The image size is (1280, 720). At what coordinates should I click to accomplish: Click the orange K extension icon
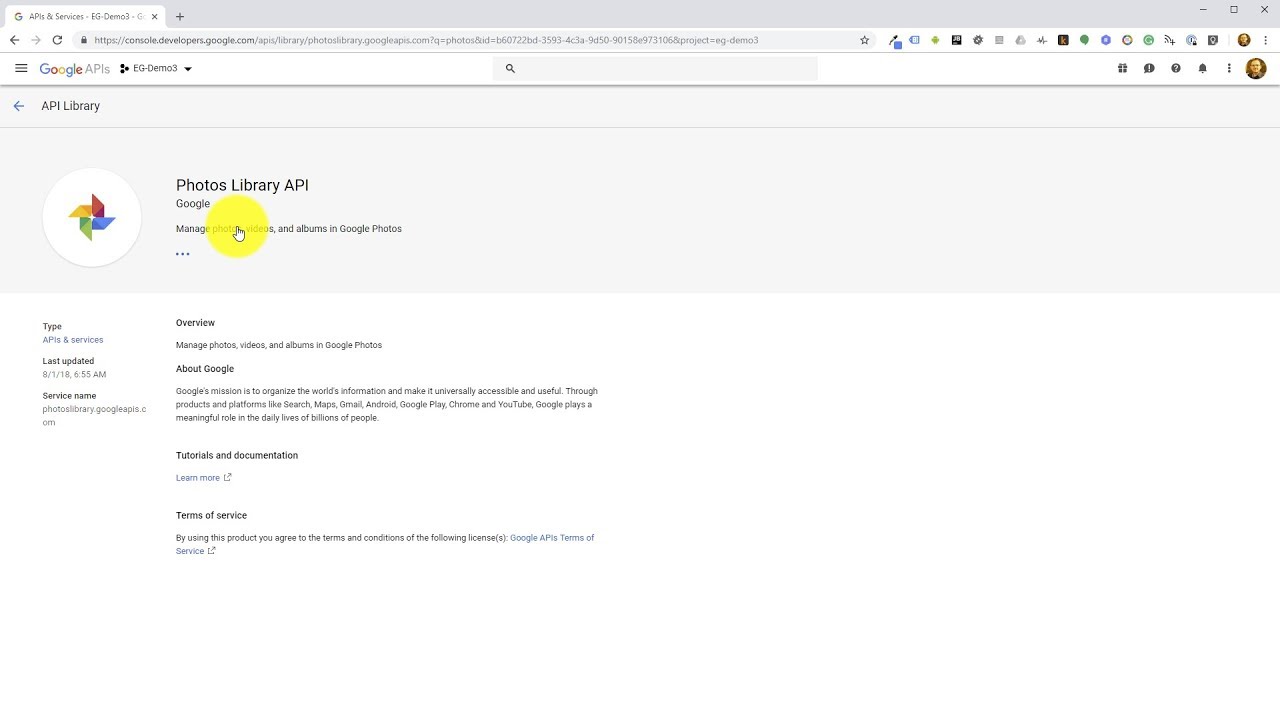pos(1063,40)
